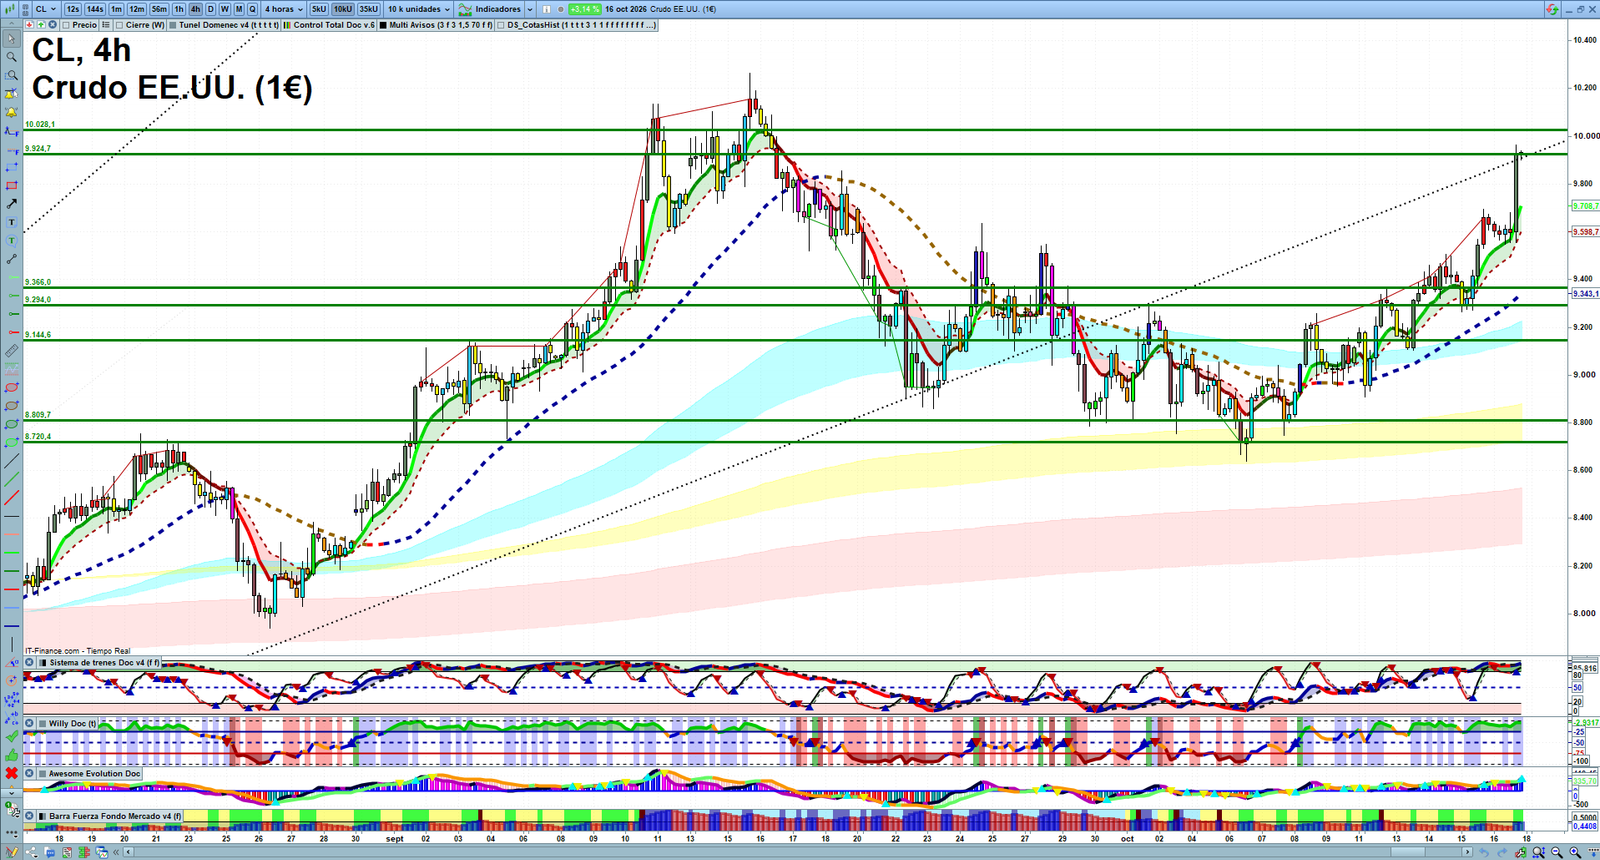Image resolution: width=1600 pixels, height=860 pixels.
Task: Select the black arrow drawing tool
Action: (x=11, y=204)
